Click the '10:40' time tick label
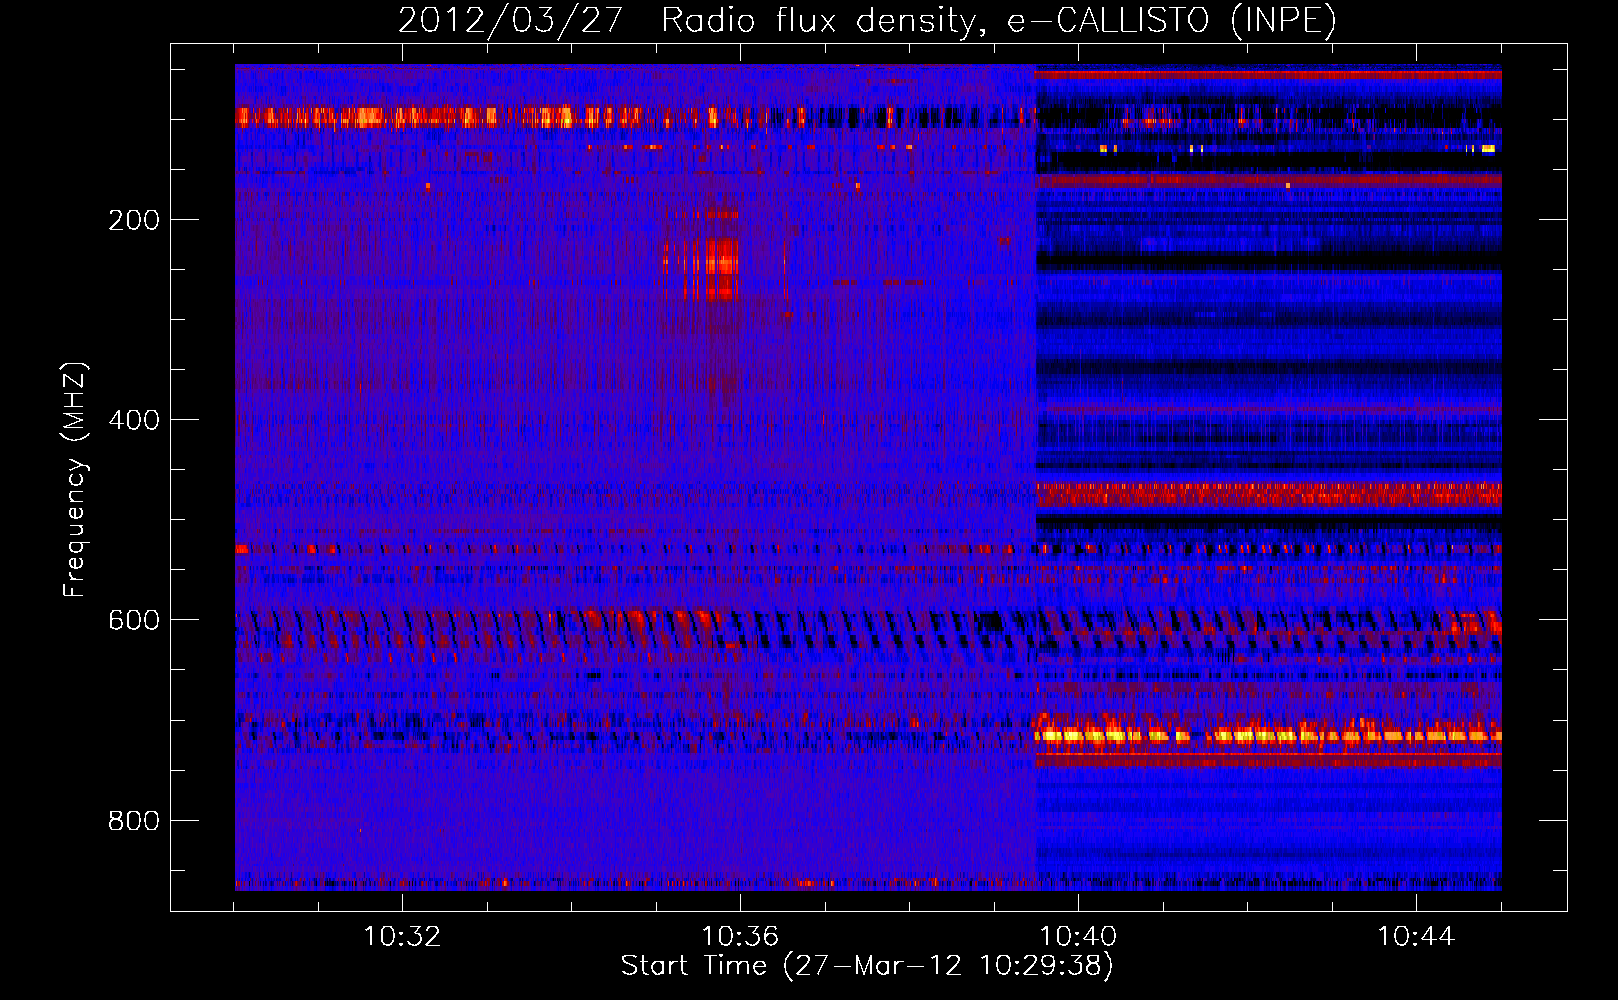1618x1000 pixels. click(1078, 936)
